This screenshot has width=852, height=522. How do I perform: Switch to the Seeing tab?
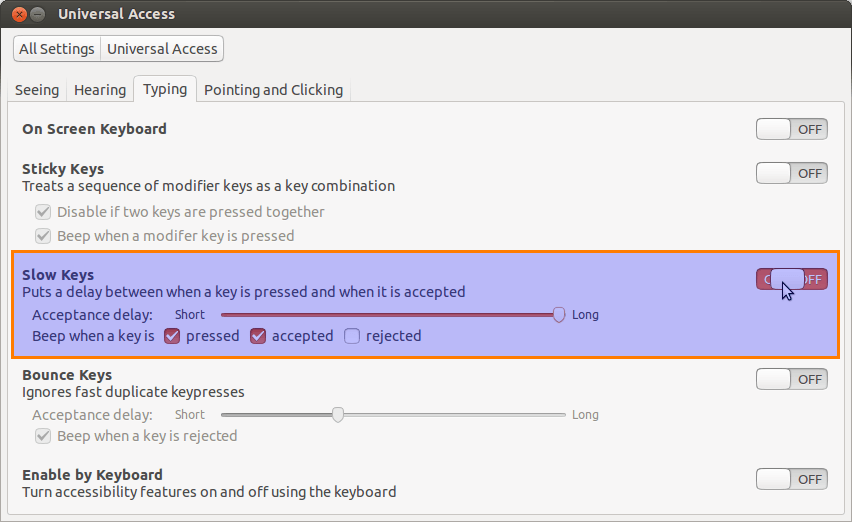[x=37, y=90]
